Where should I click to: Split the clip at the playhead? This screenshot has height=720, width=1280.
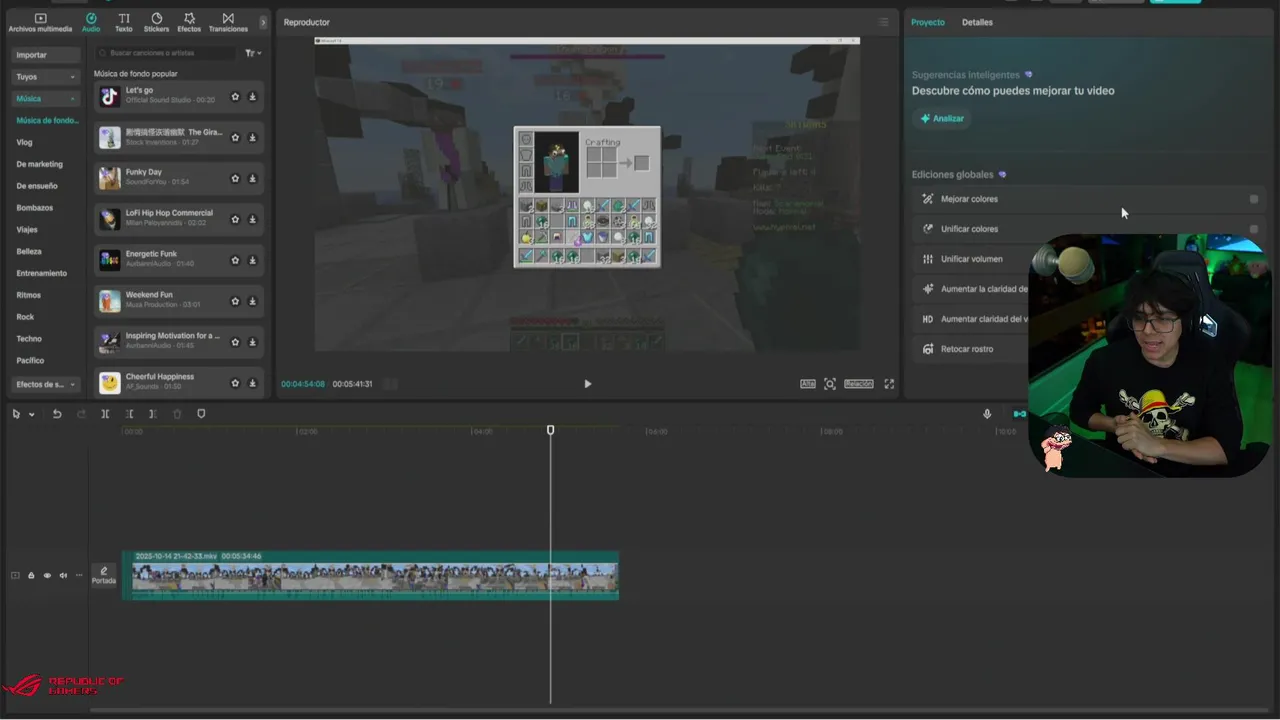click(105, 414)
